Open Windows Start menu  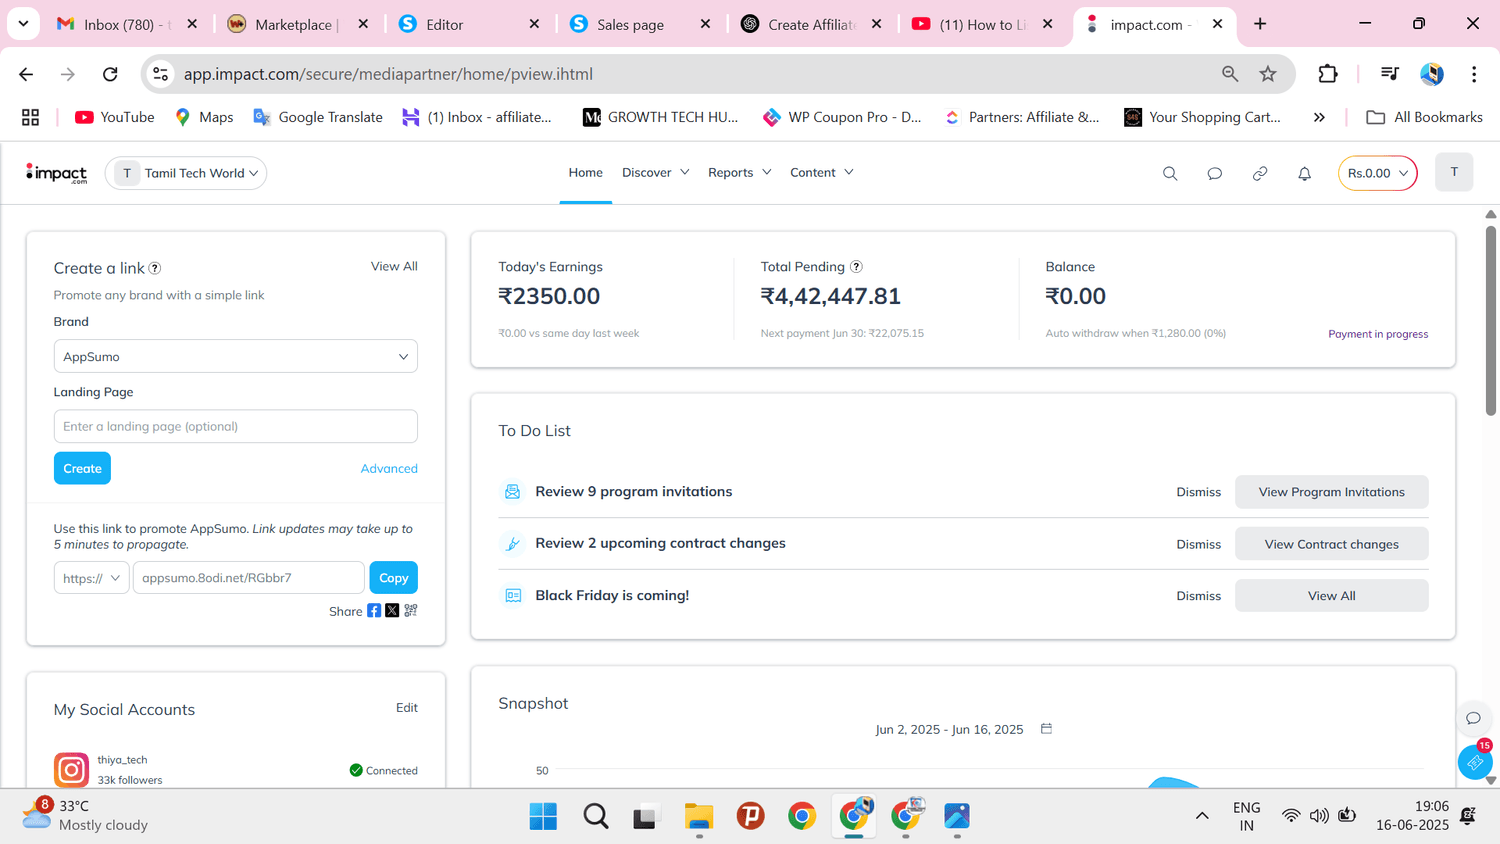543,816
